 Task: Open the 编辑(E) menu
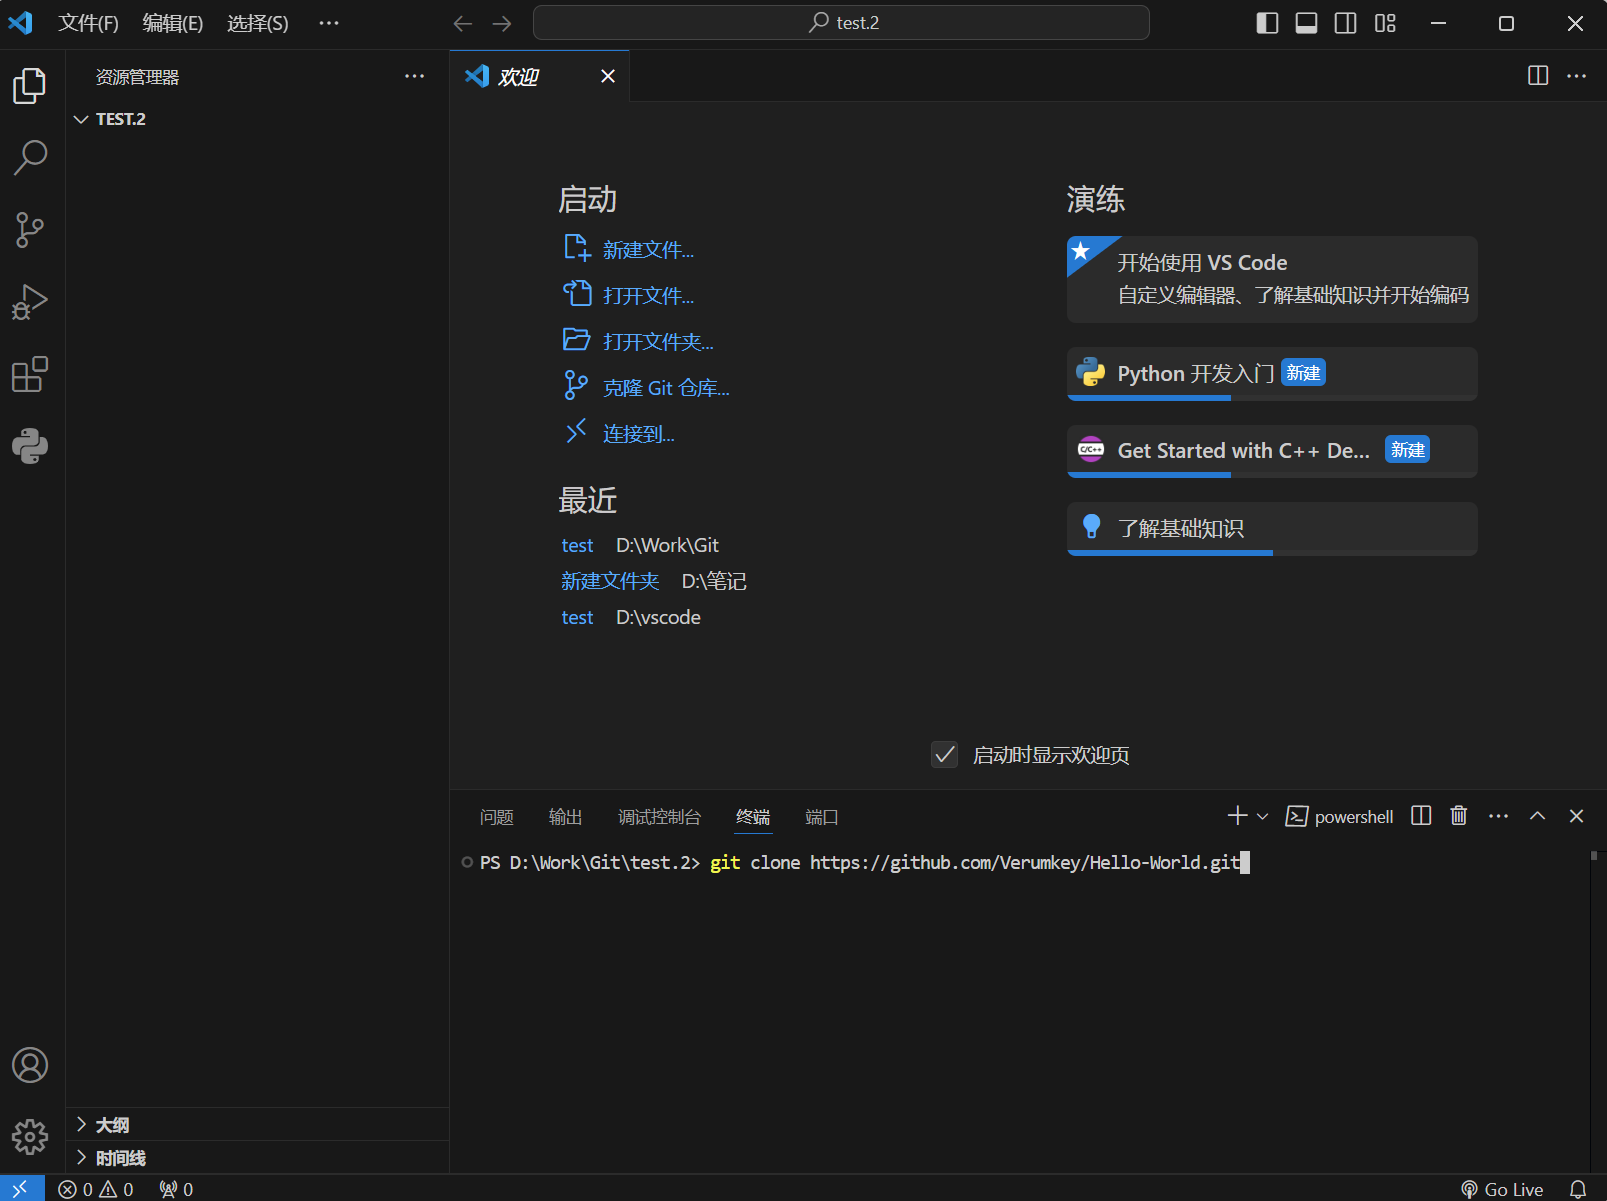point(172,23)
